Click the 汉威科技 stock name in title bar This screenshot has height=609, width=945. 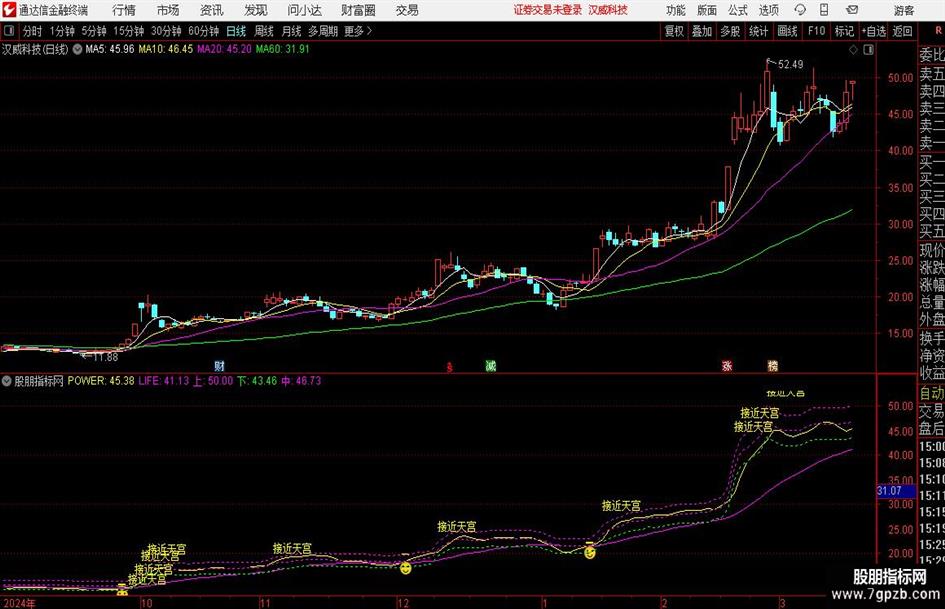tap(608, 10)
